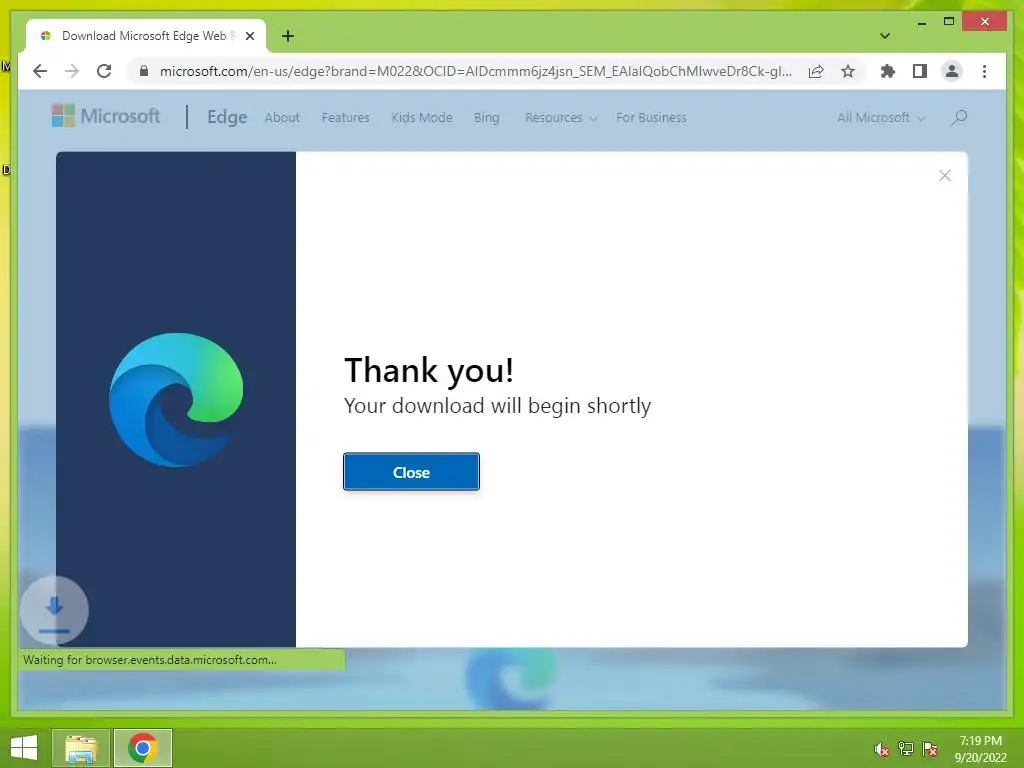View site security lock info
1024x768 pixels.
pyautogui.click(x=144, y=71)
